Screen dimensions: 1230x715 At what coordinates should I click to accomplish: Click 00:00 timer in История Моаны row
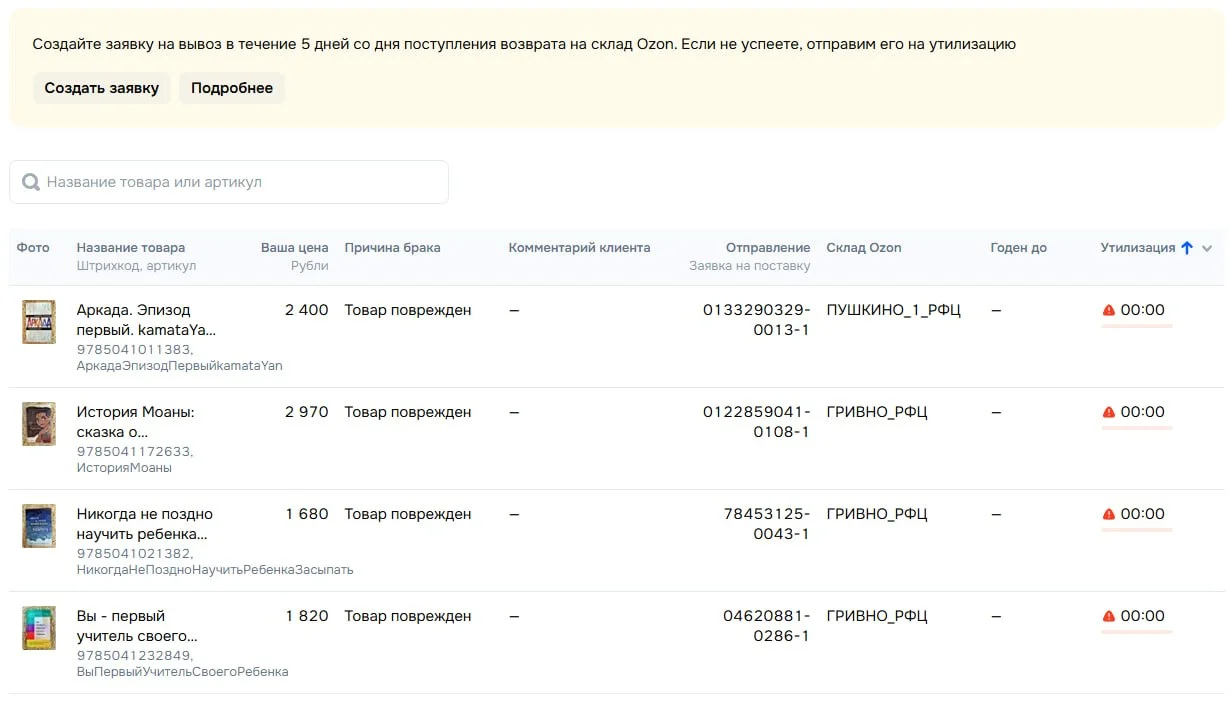click(1143, 412)
